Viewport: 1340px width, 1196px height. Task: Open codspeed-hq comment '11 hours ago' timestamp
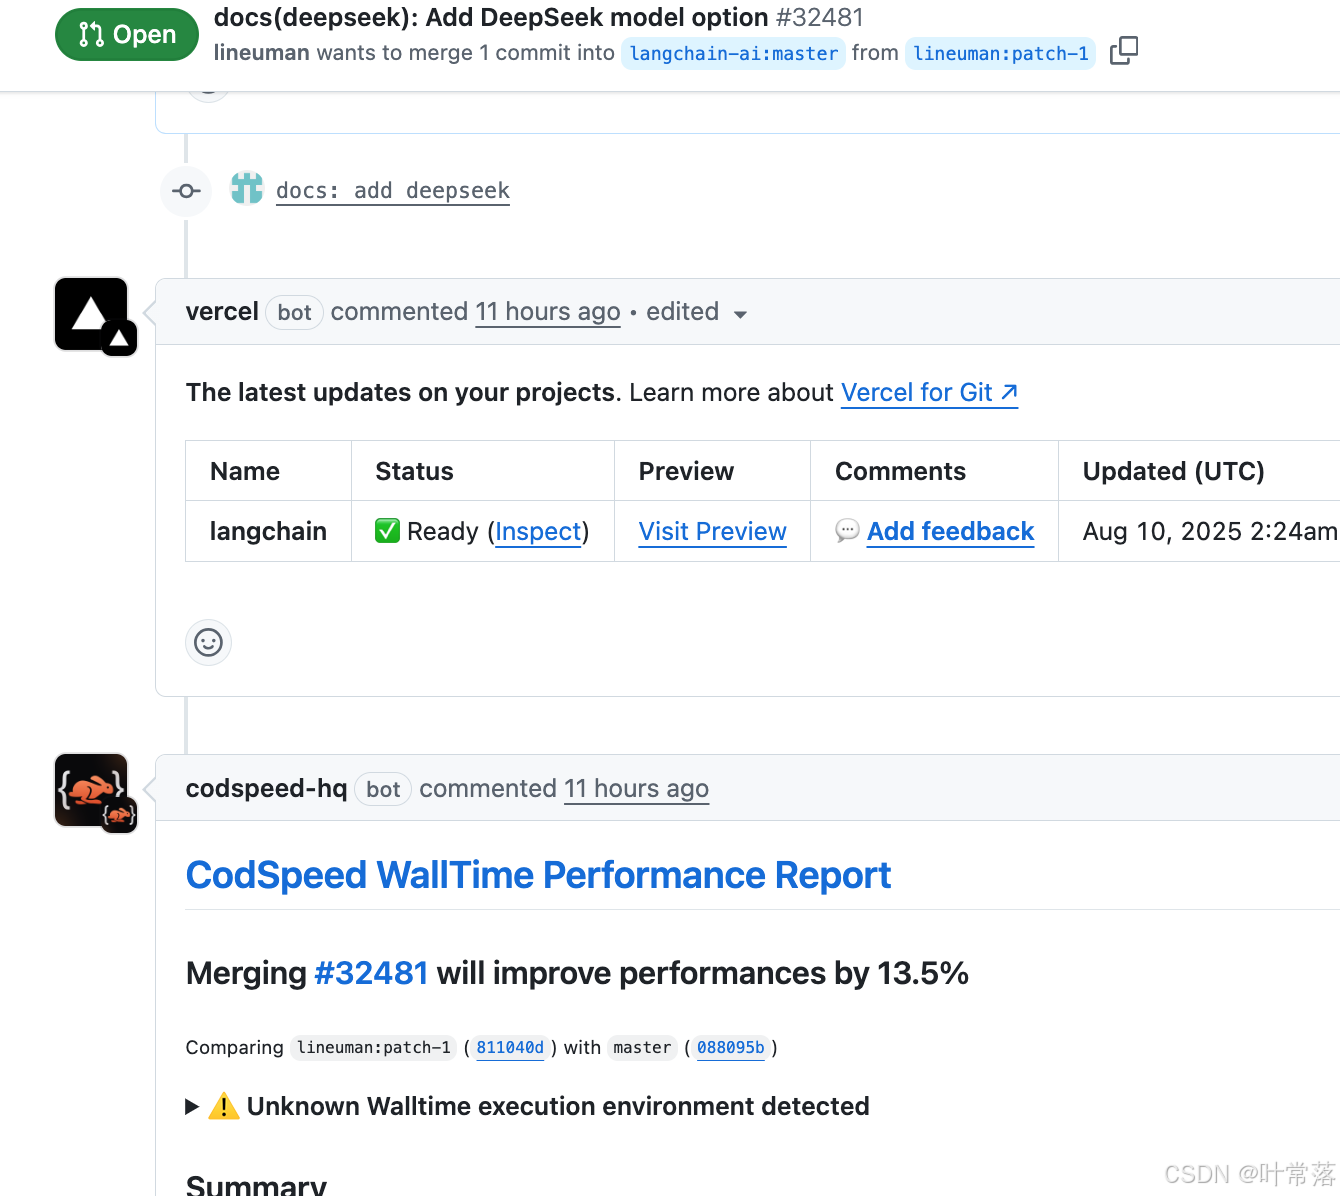(x=636, y=789)
